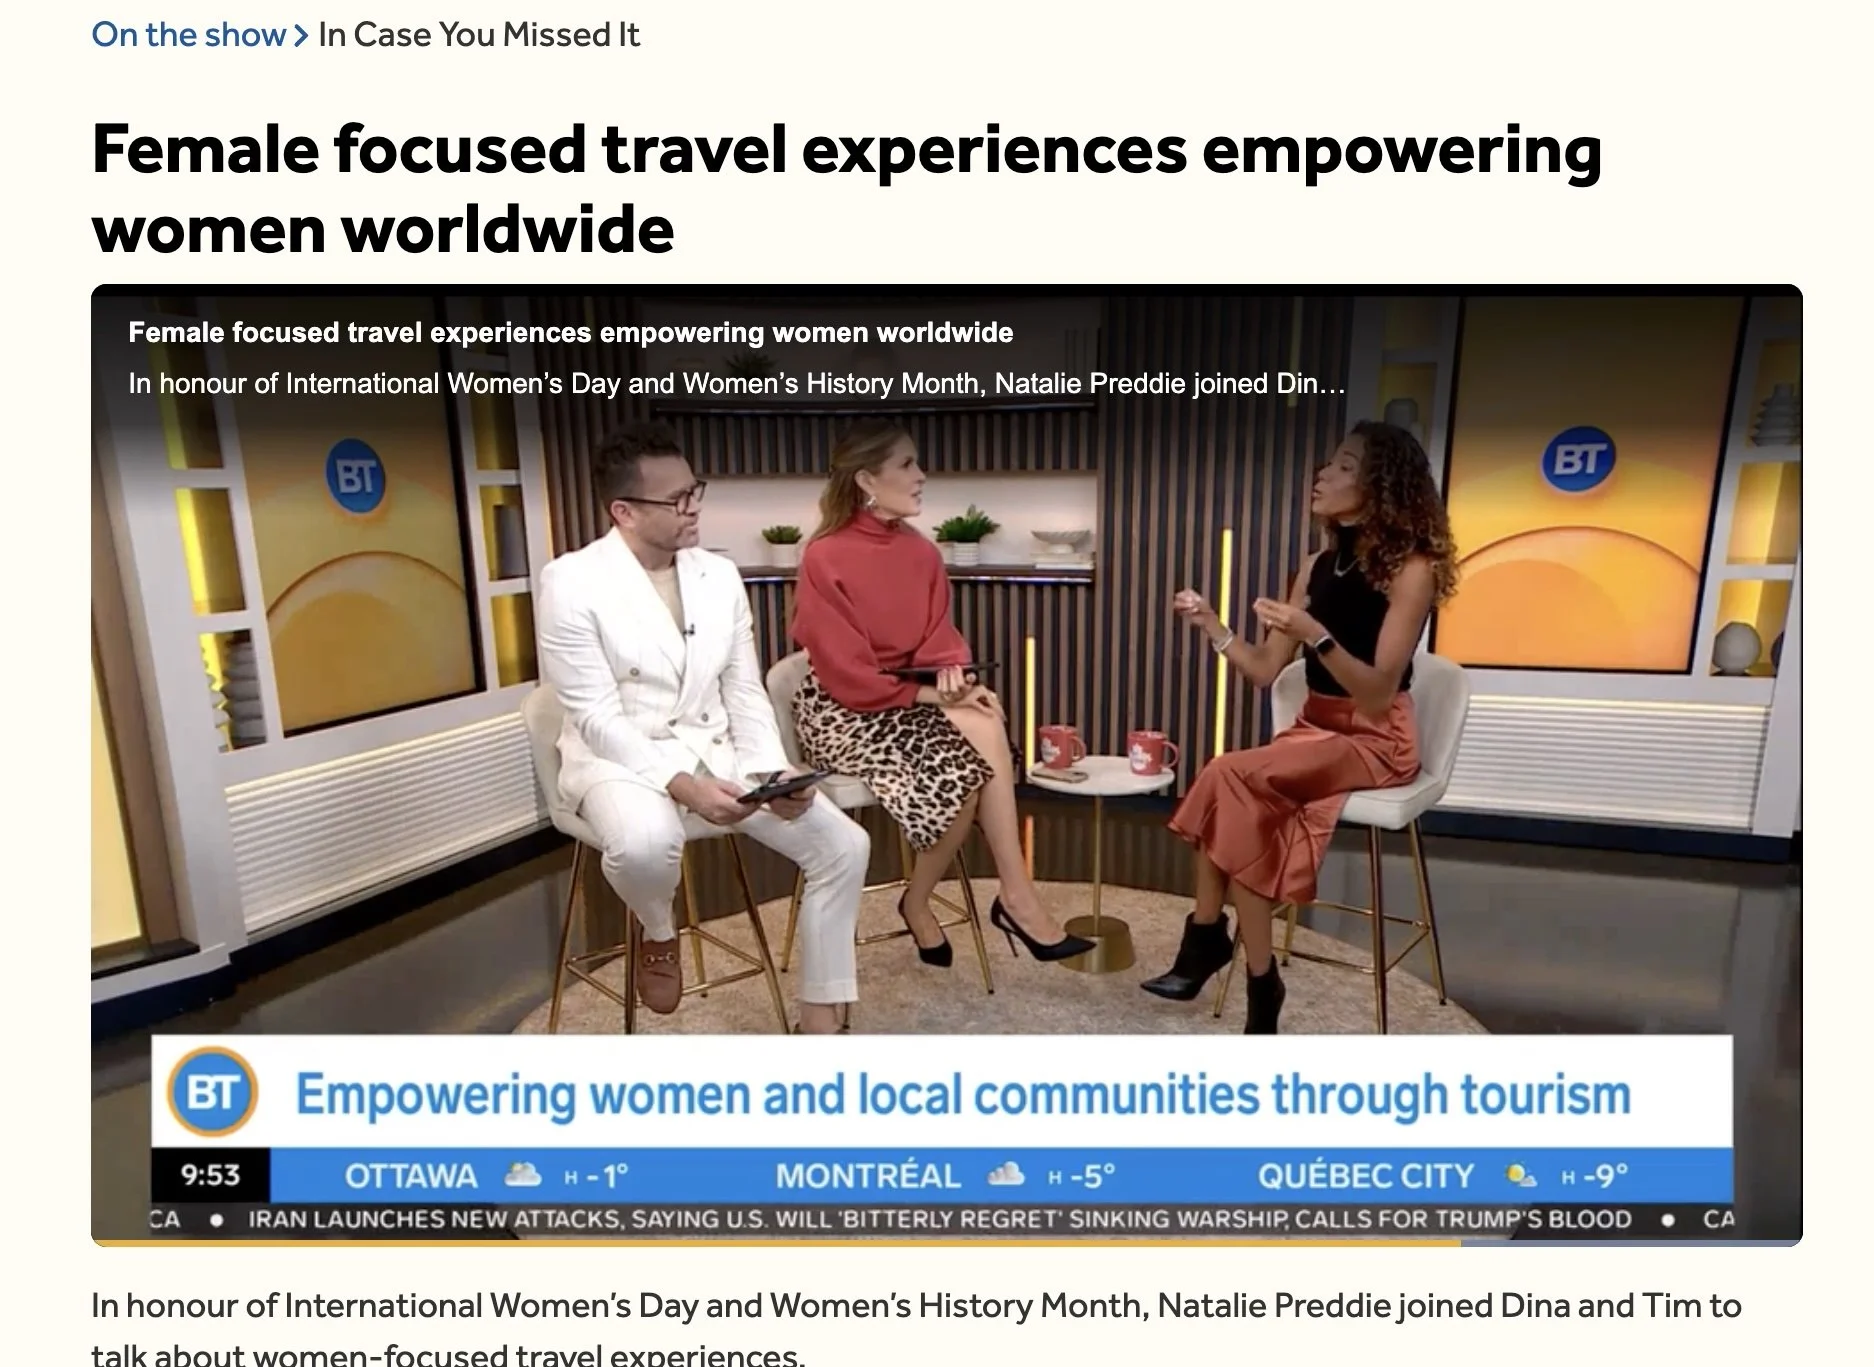The image size is (1874, 1367).
Task: Play the embedded BT video segment
Action: pos(946,764)
